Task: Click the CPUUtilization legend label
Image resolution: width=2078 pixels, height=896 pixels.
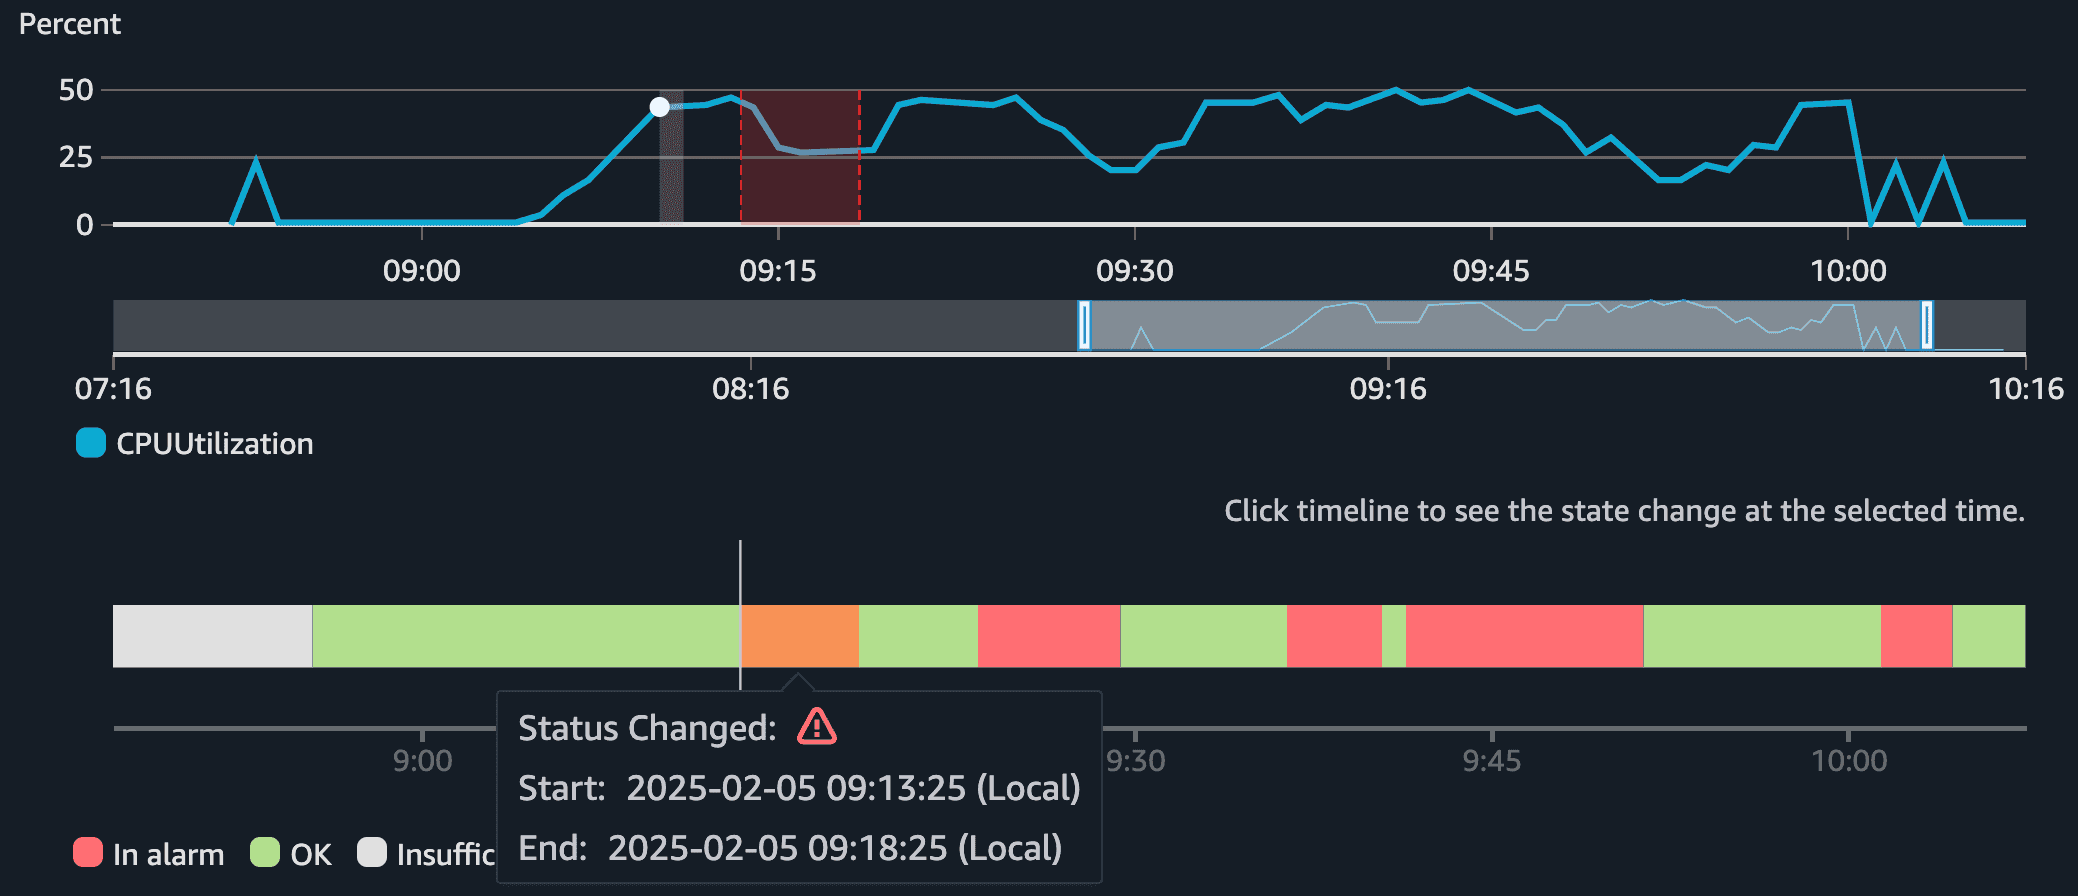Action: [215, 443]
